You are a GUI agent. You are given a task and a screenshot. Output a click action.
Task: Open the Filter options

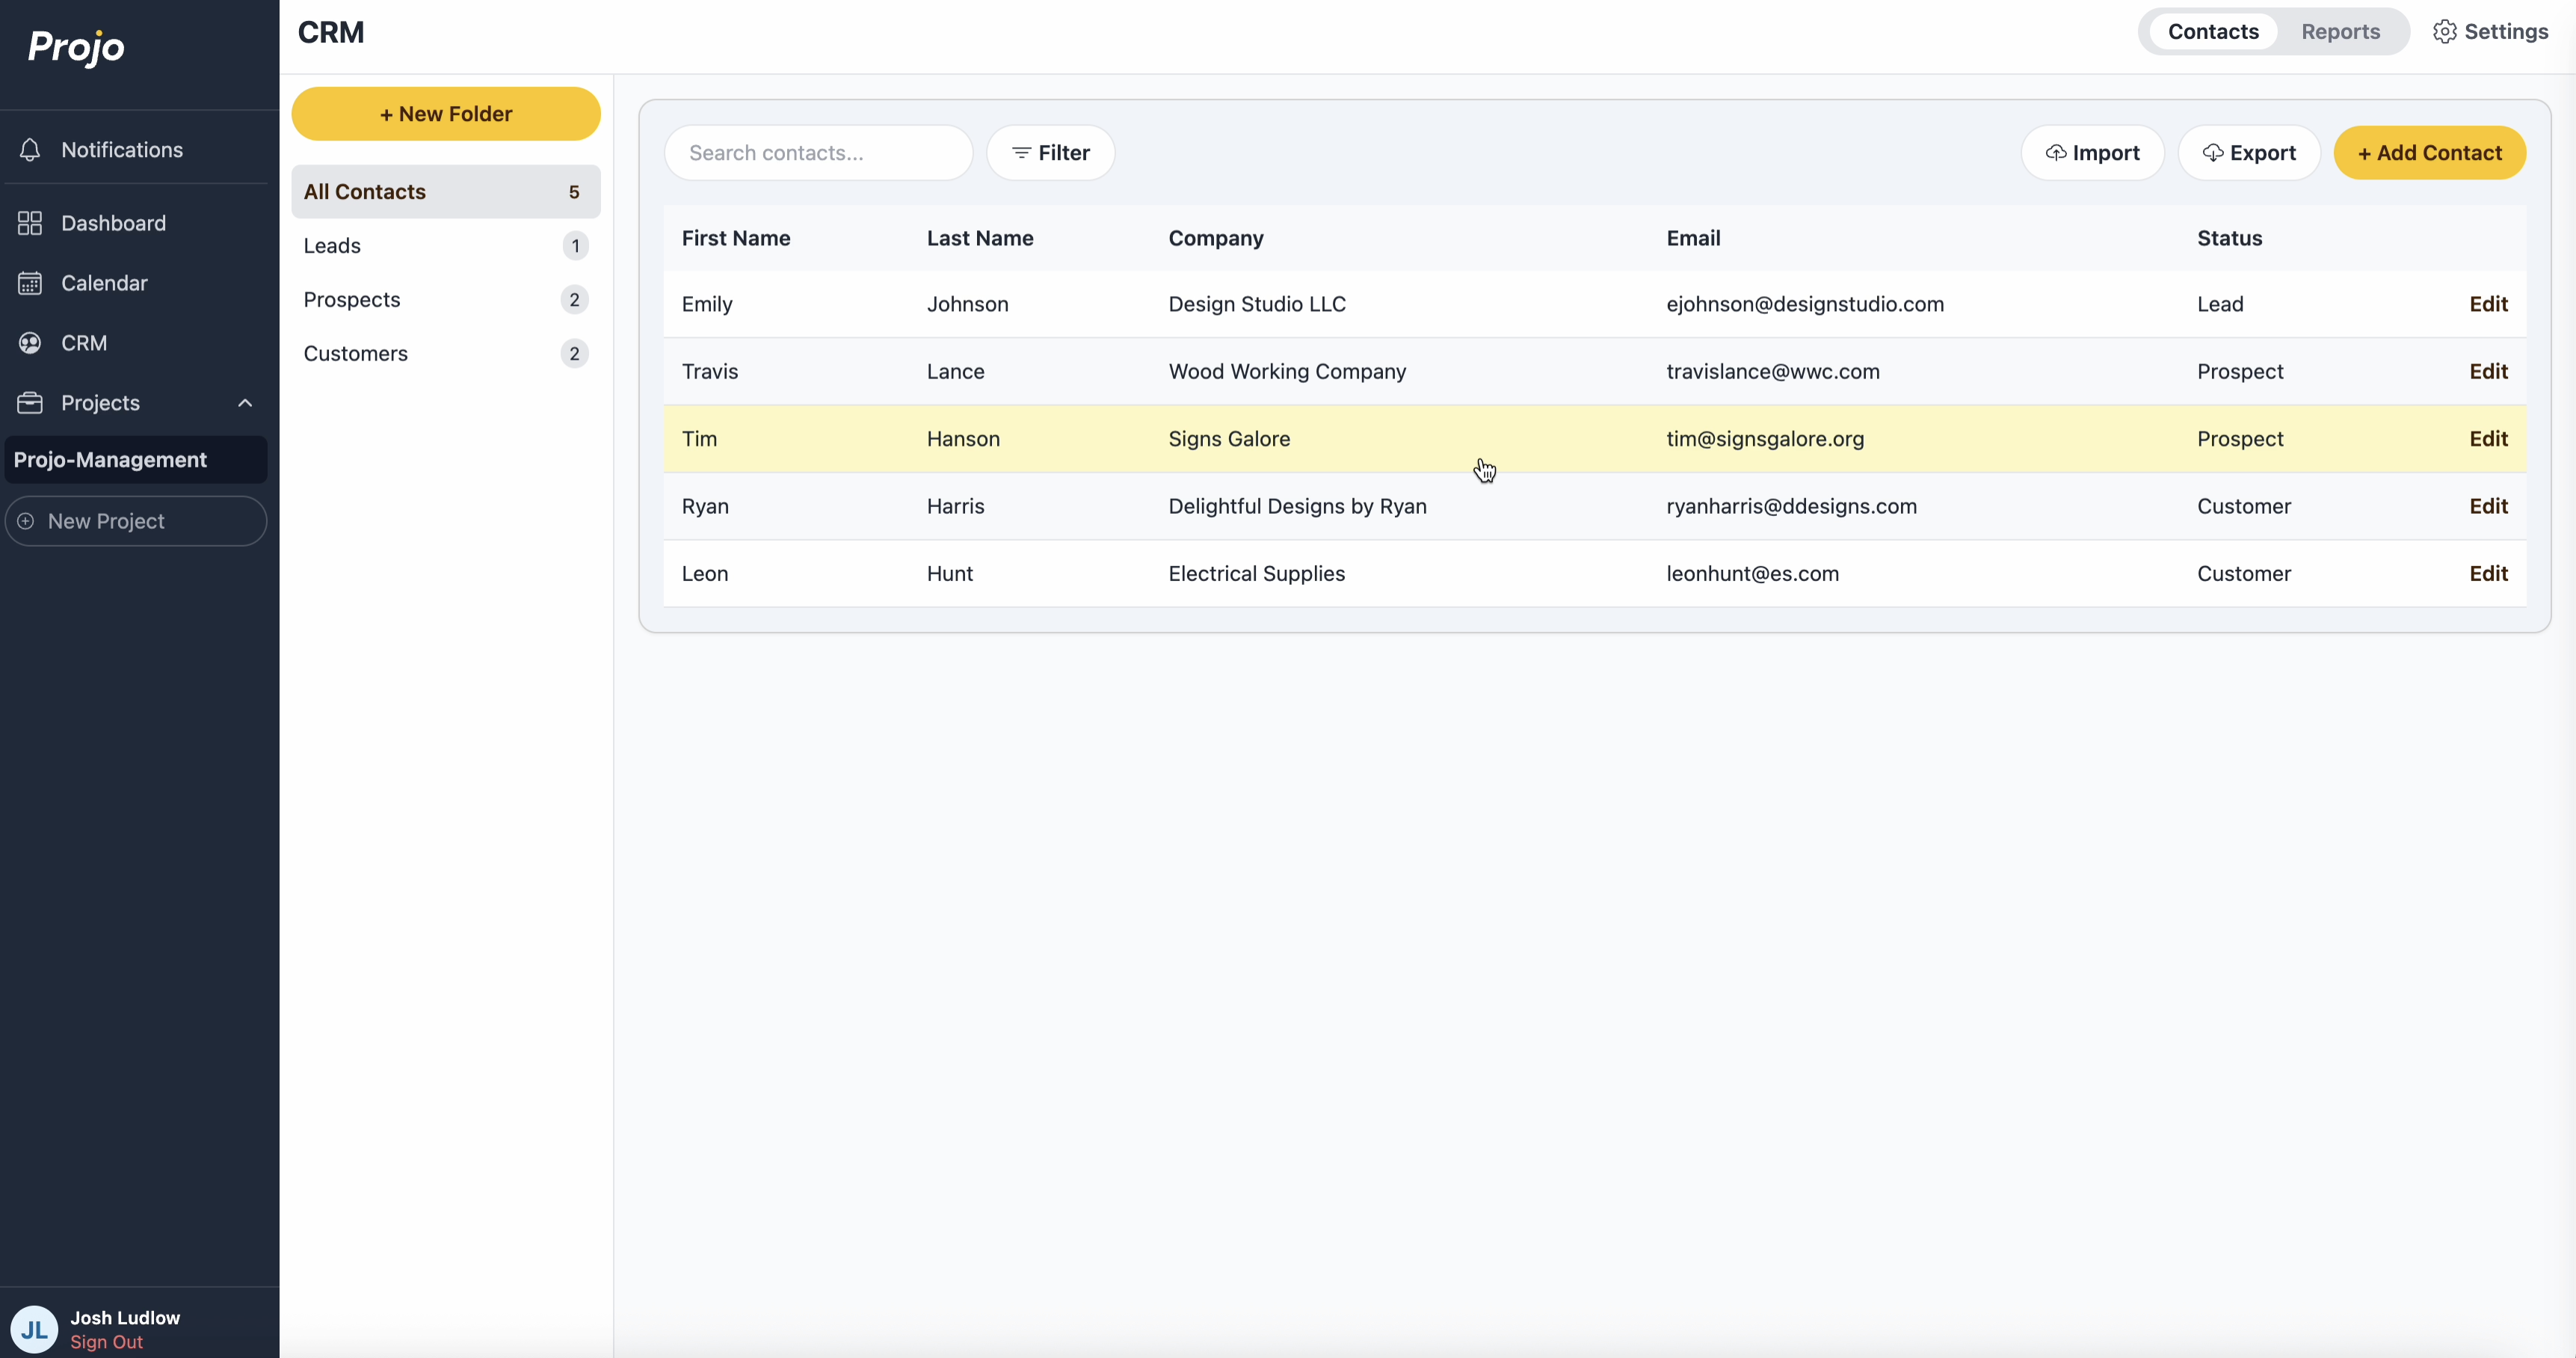pos(1050,153)
